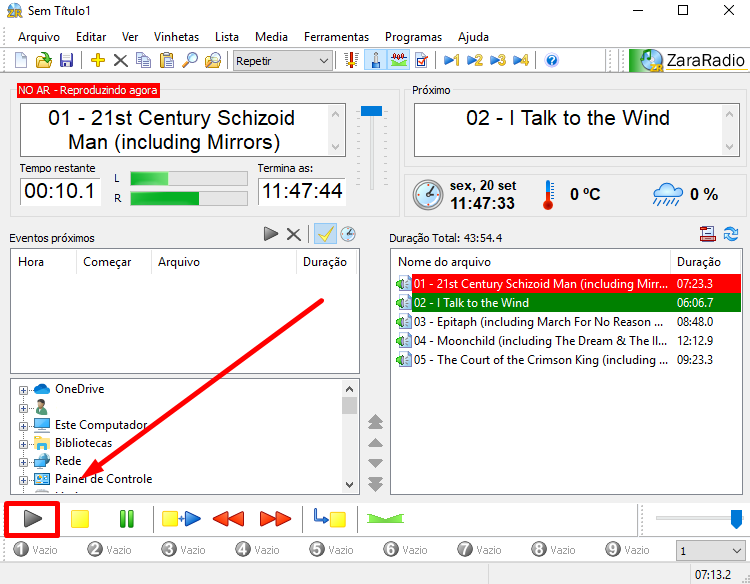Open the jingle page number dropdown
The image size is (750, 584).
711,551
